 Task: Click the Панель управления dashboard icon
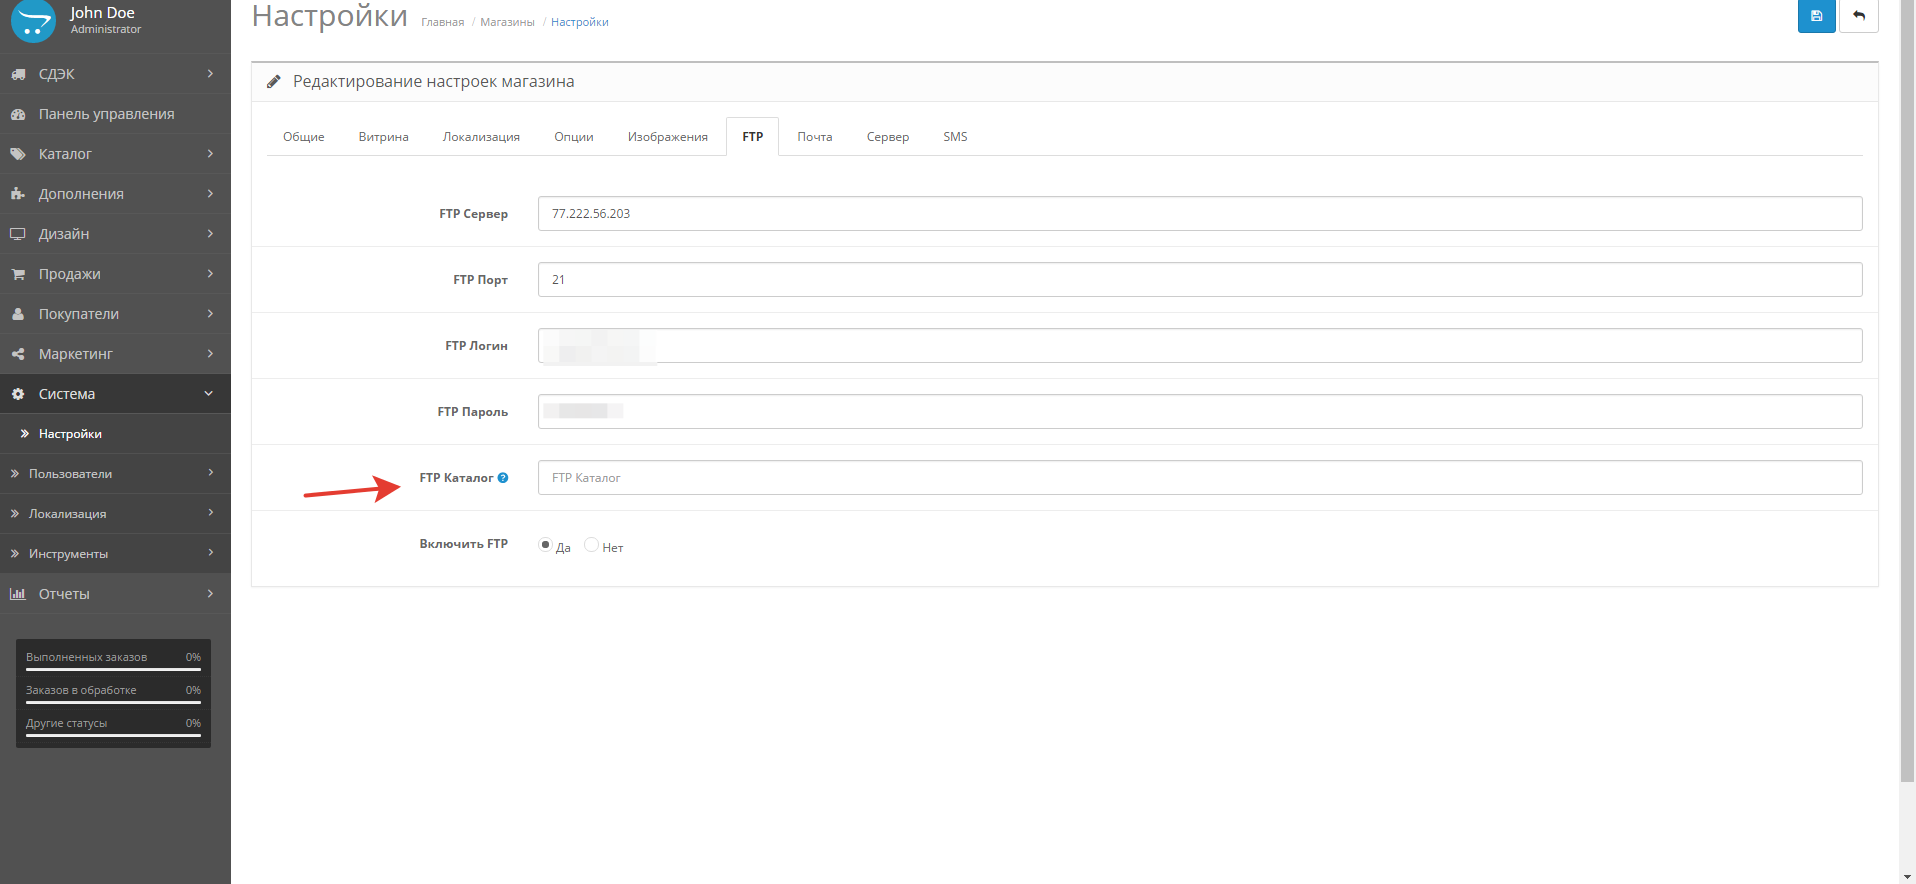point(18,114)
